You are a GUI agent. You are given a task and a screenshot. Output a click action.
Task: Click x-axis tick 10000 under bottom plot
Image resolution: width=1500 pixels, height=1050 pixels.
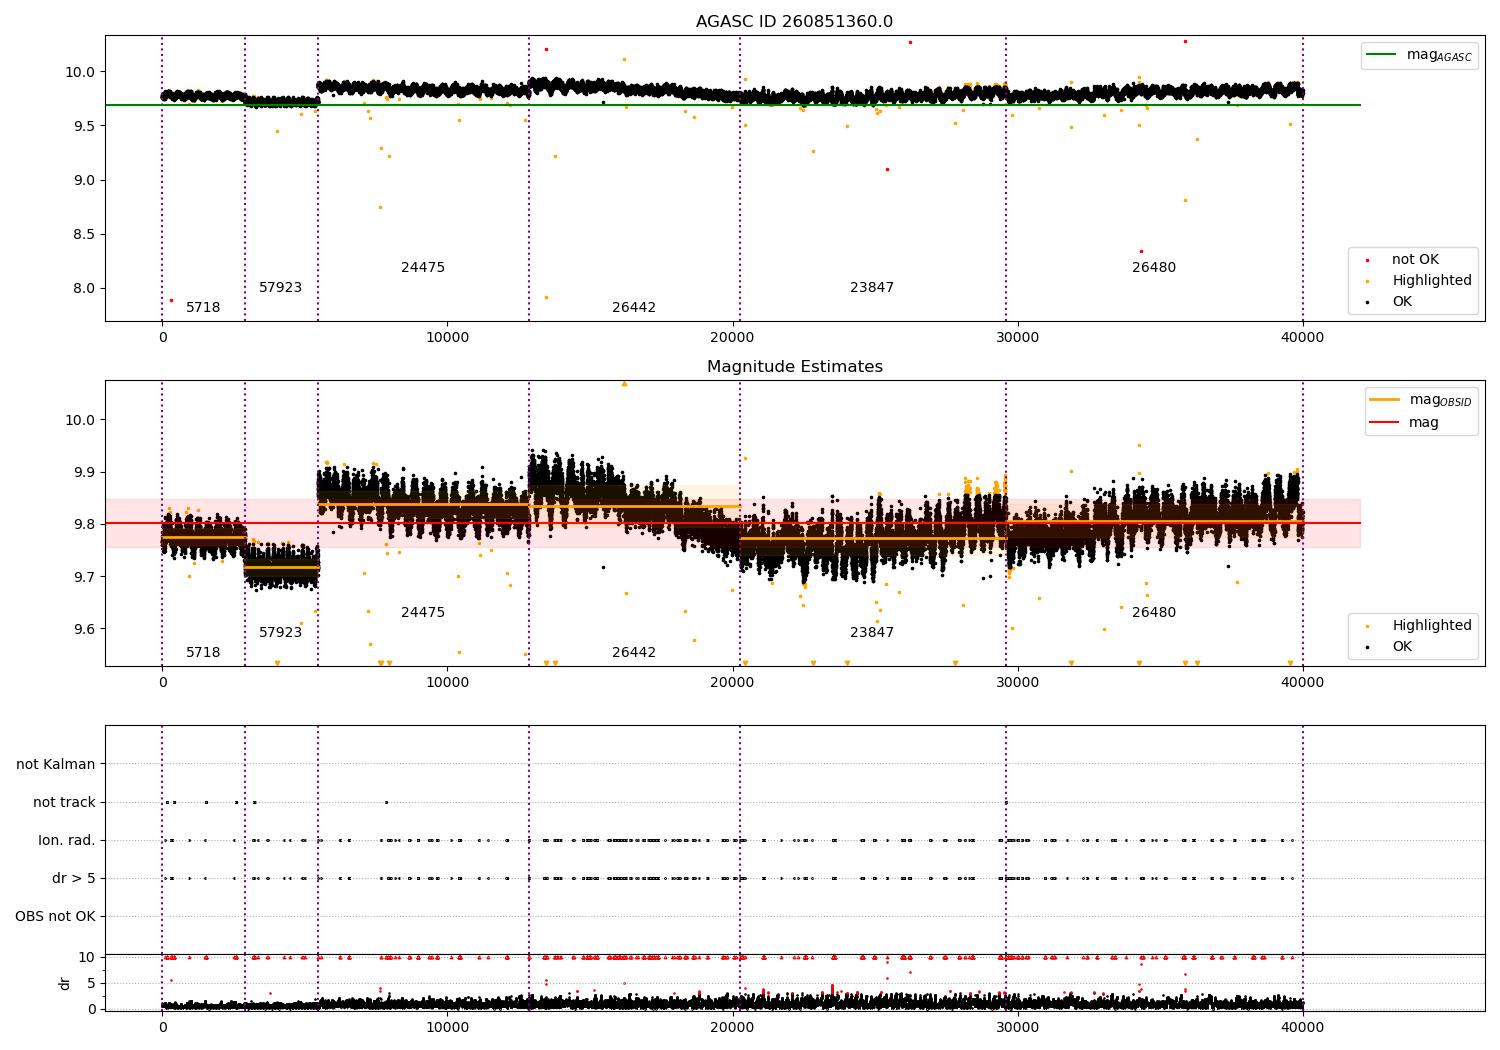tap(447, 1026)
